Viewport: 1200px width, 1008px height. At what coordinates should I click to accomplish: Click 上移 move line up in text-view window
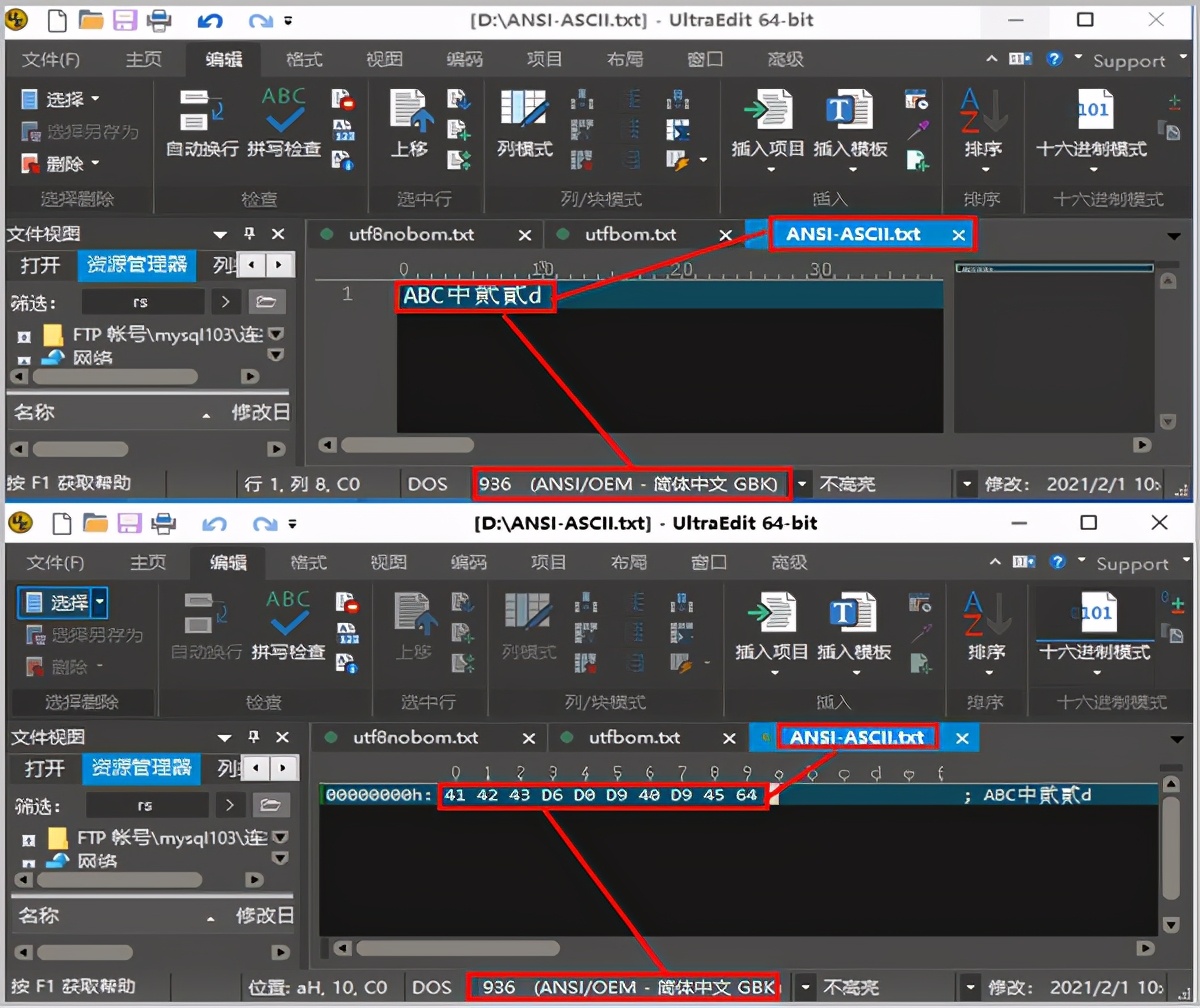click(410, 123)
